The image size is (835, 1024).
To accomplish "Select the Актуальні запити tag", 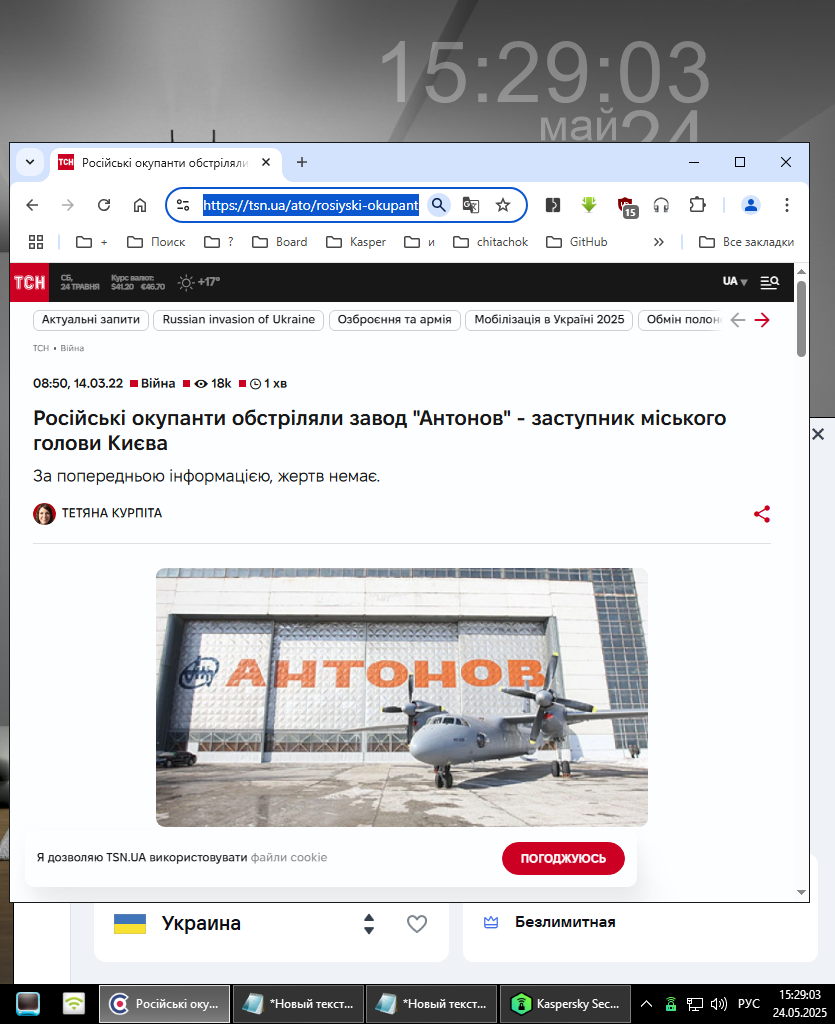I will point(91,320).
